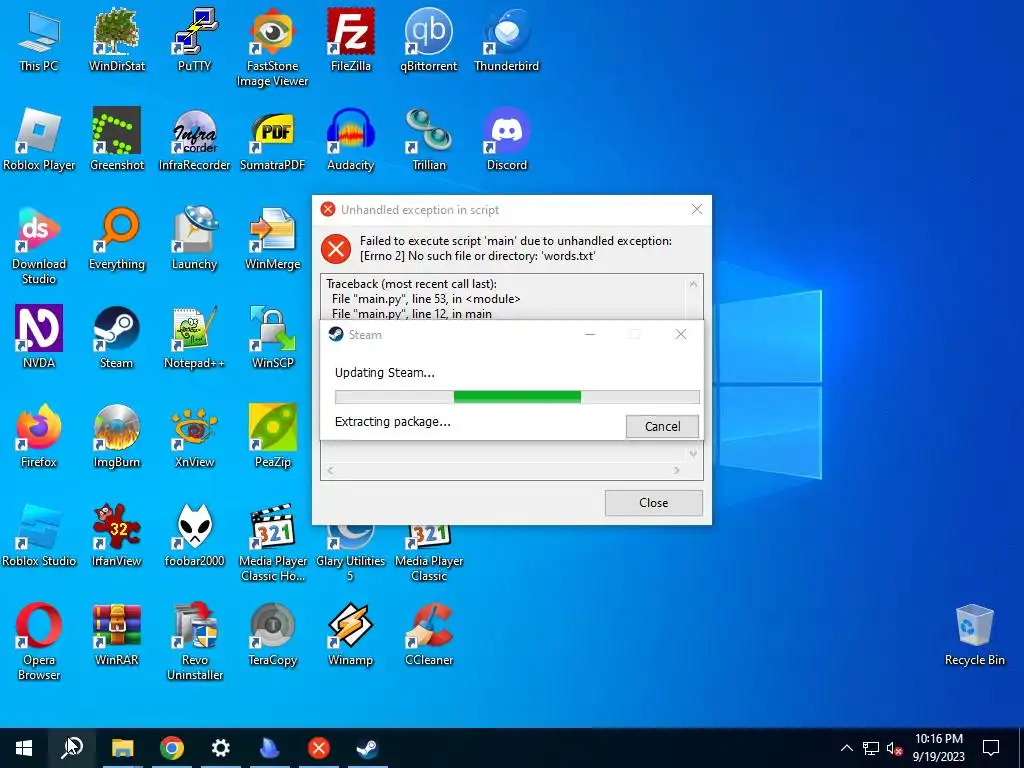Dismiss exception dialog using title bar X
Viewport: 1024px width, 768px height.
697,210
